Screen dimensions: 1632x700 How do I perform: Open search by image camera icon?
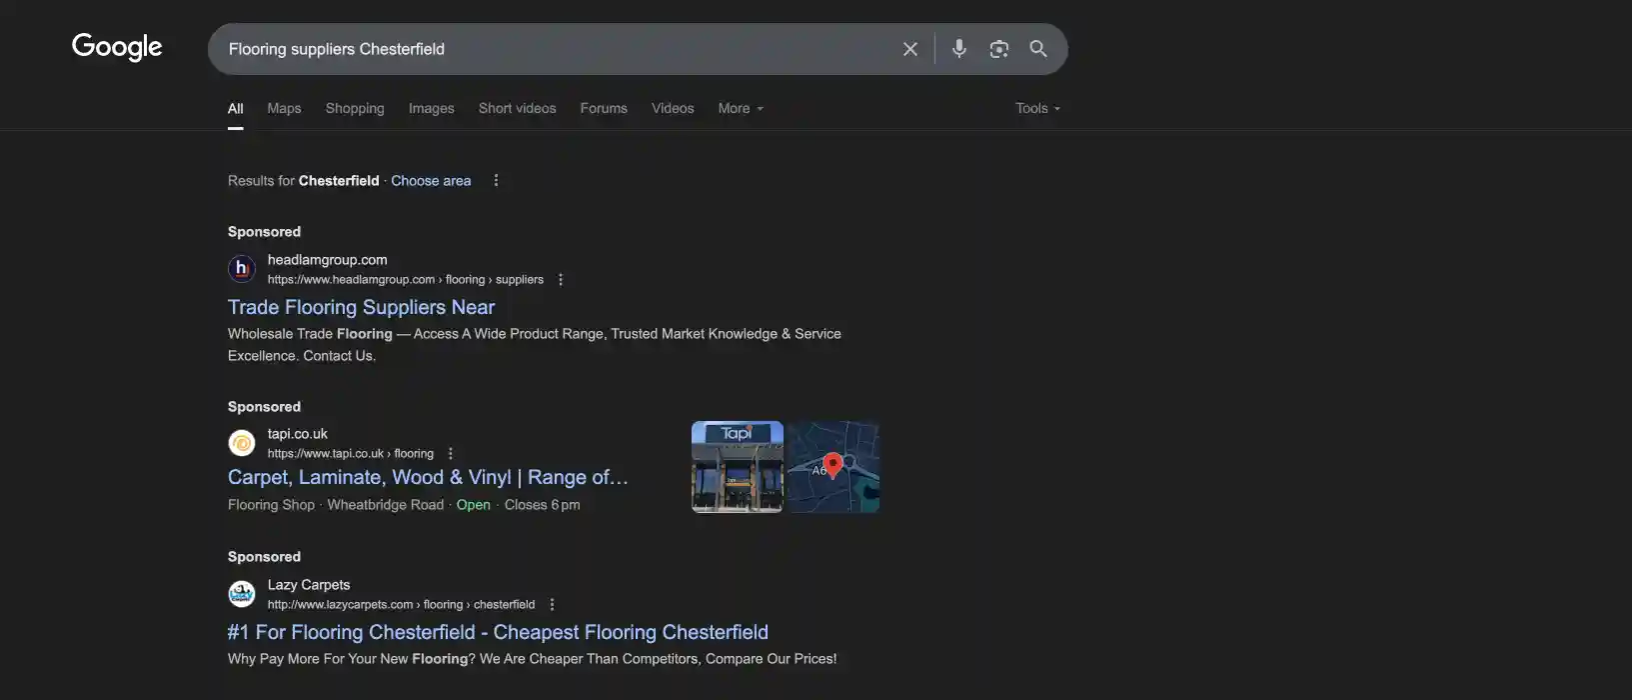[x=998, y=49]
